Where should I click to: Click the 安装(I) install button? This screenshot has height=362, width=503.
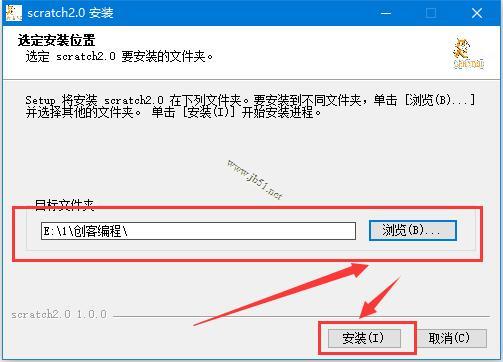tap(364, 338)
